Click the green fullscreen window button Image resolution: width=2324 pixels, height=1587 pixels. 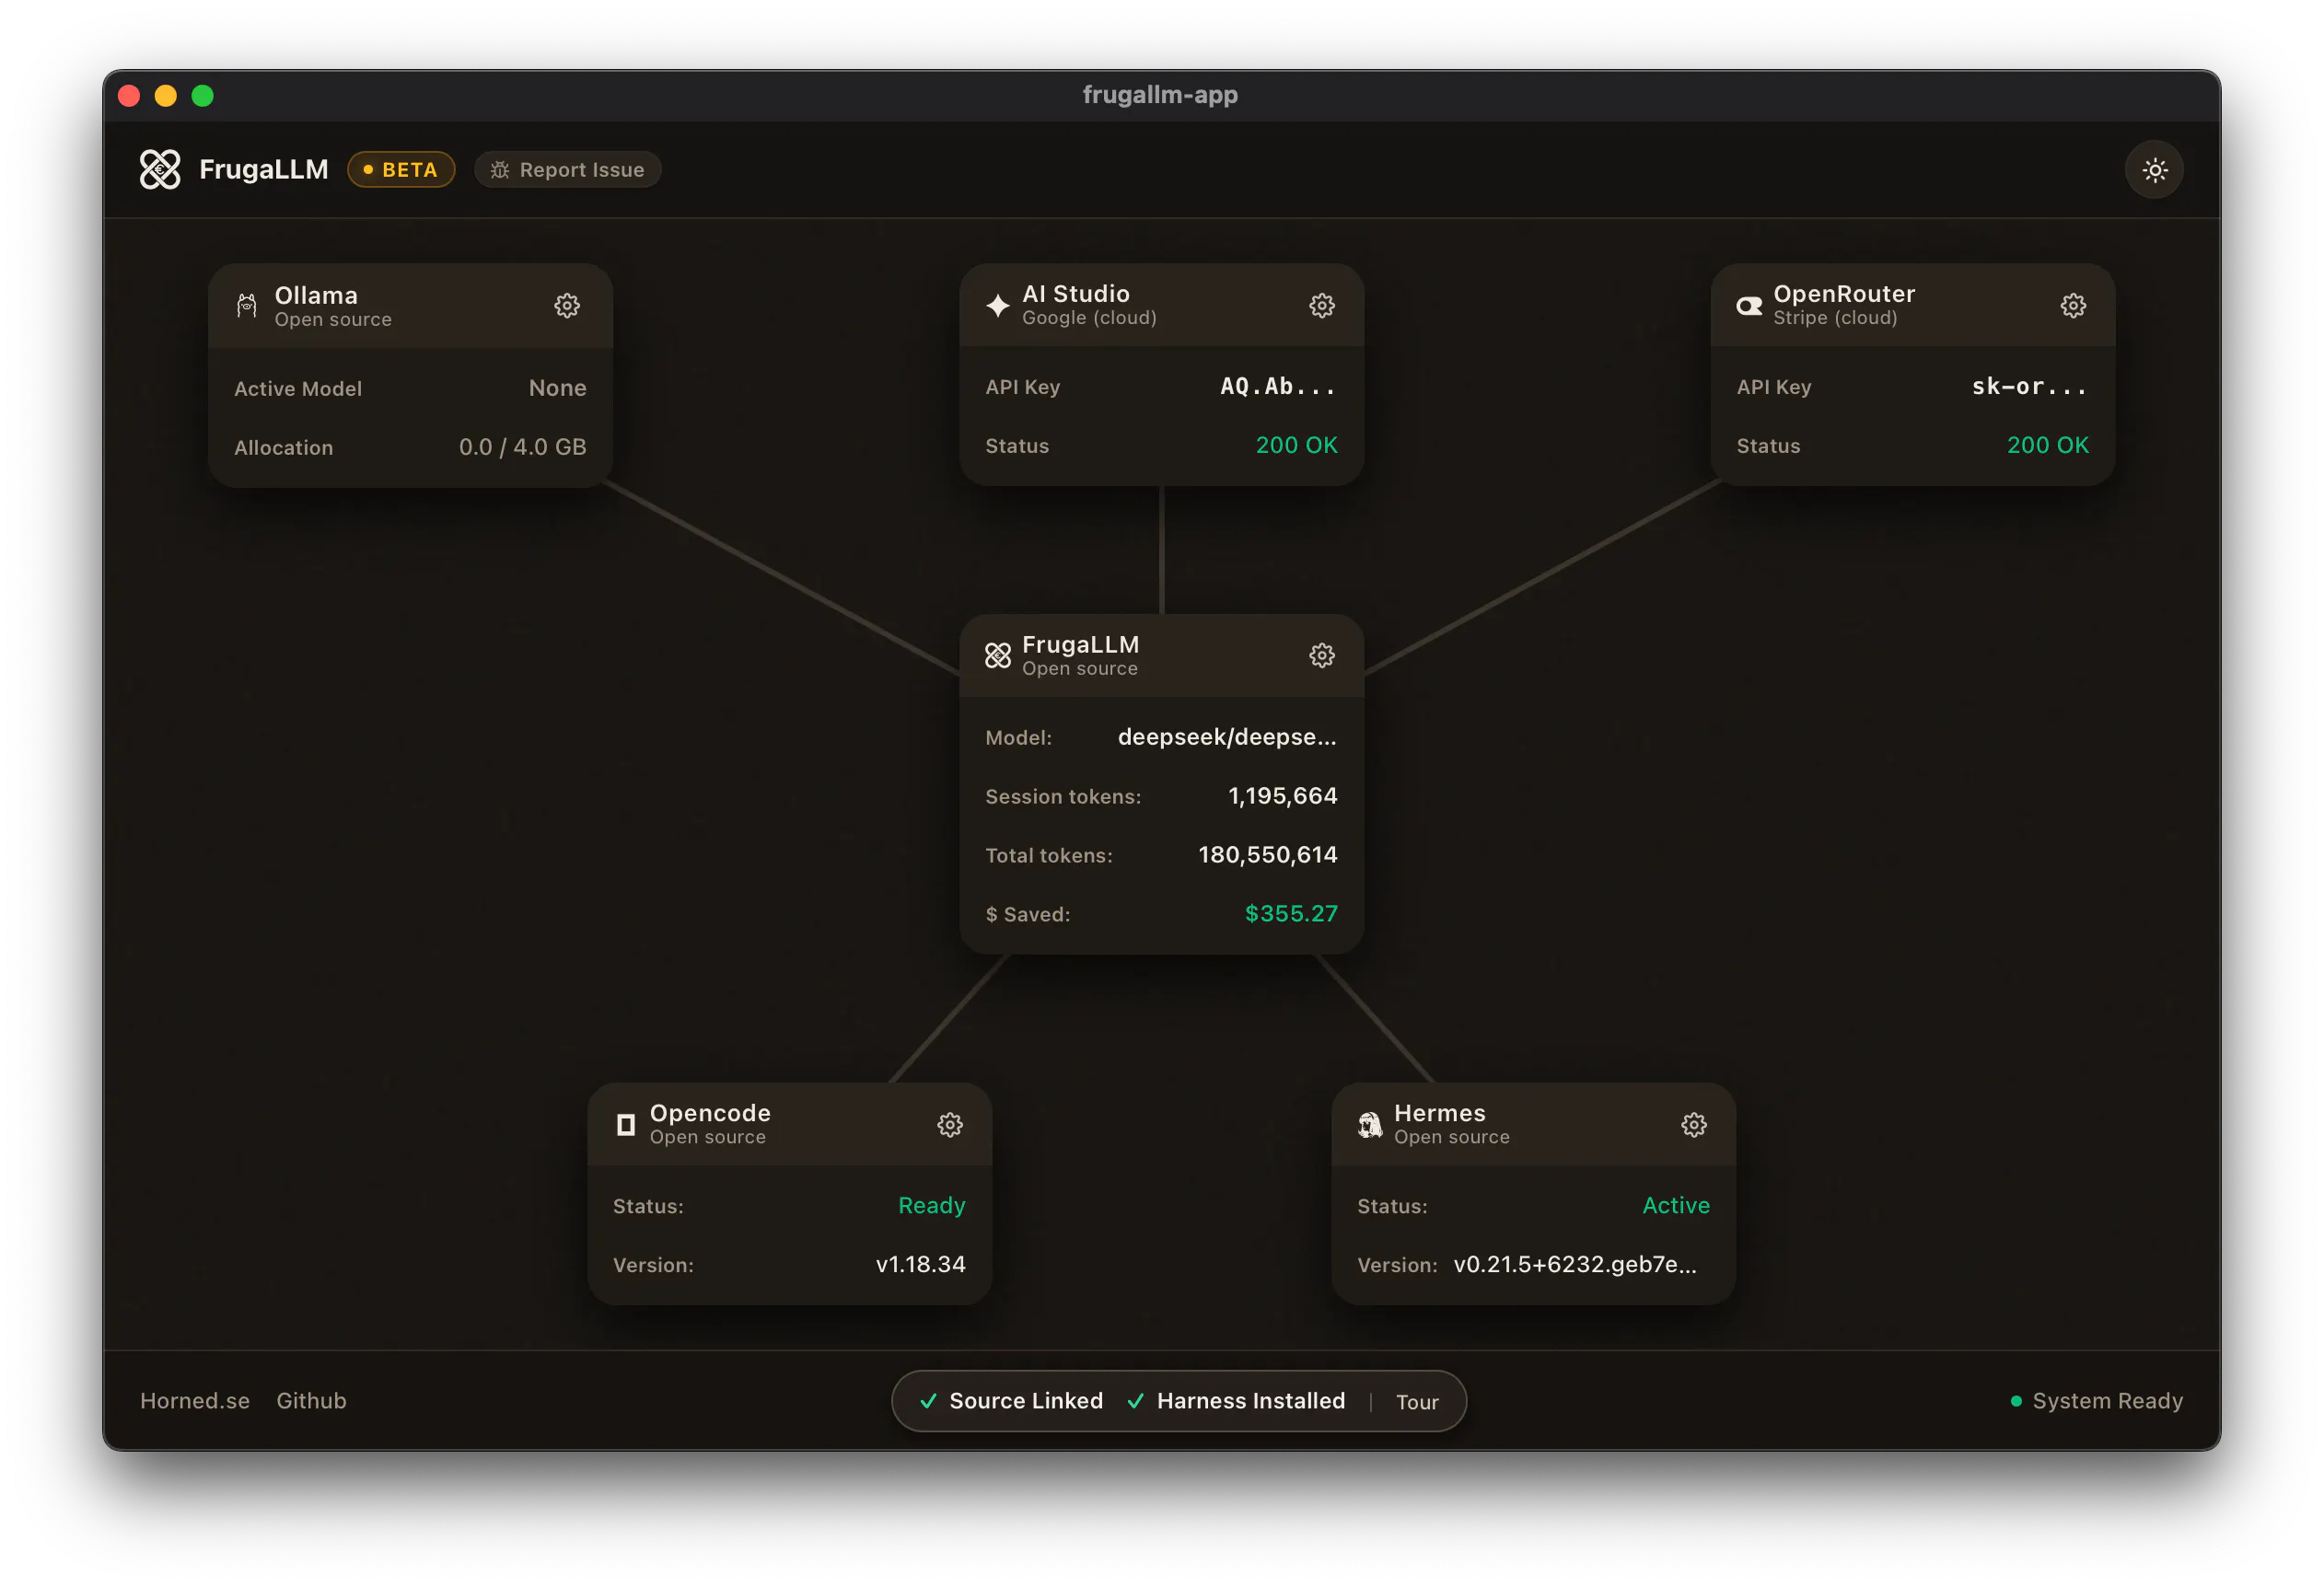point(203,96)
